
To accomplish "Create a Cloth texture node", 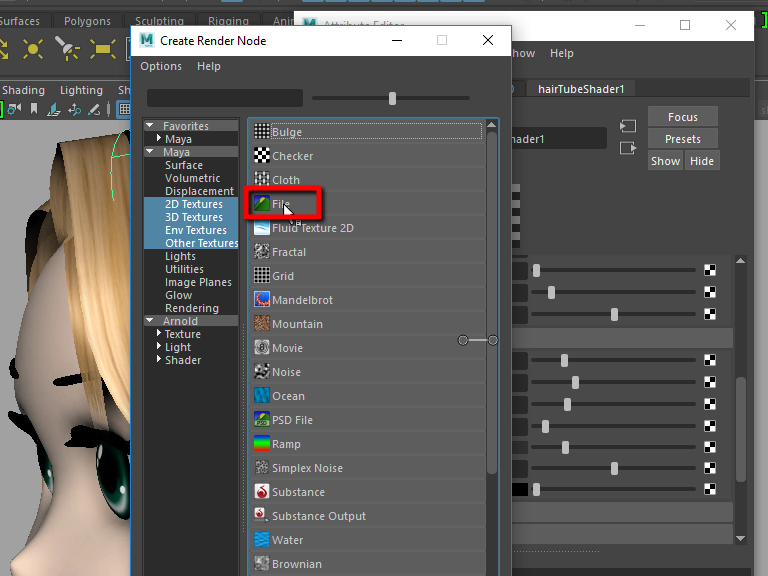I will coord(367,180).
